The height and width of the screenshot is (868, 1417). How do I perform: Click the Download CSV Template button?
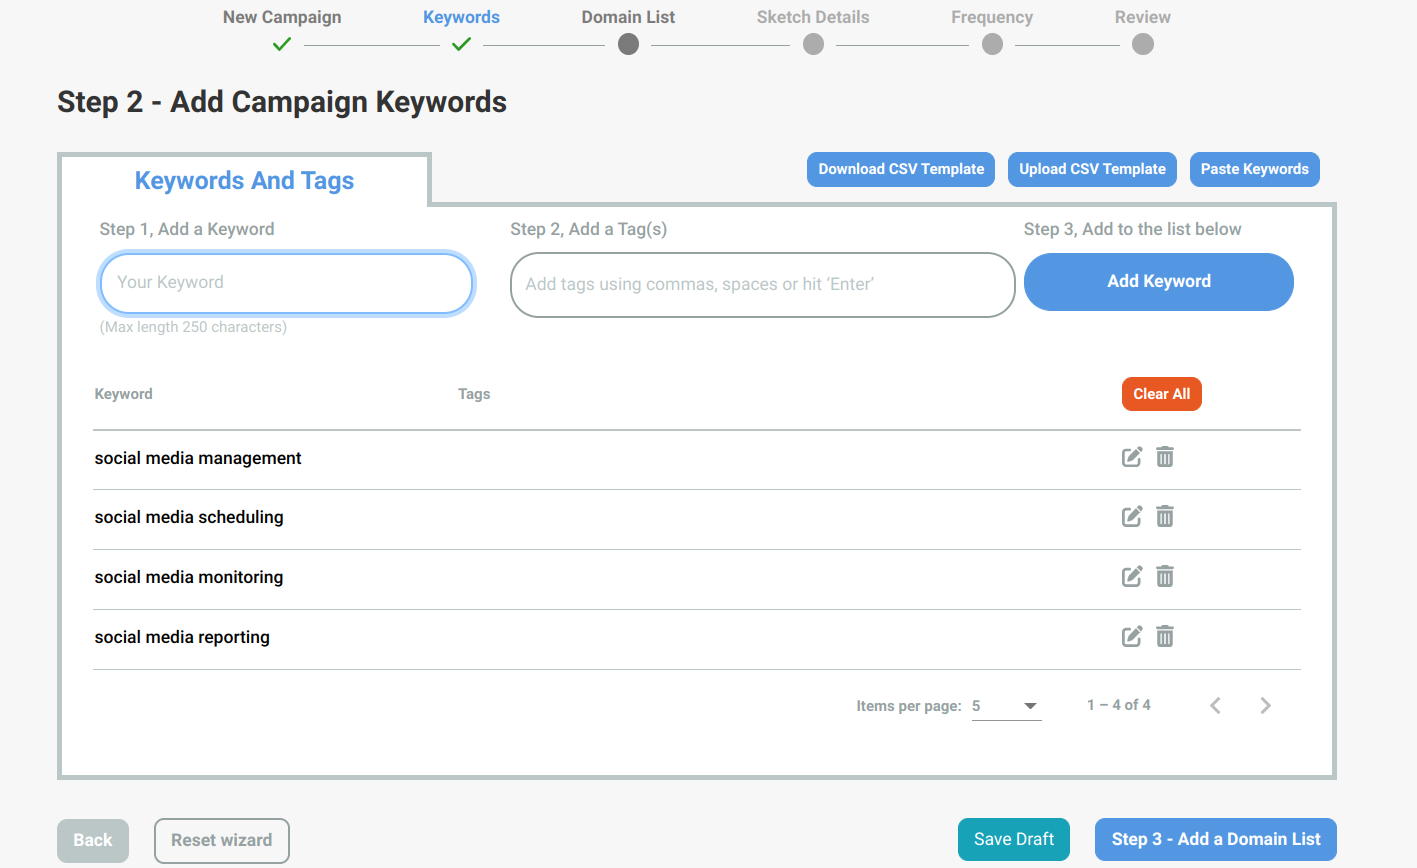(901, 169)
